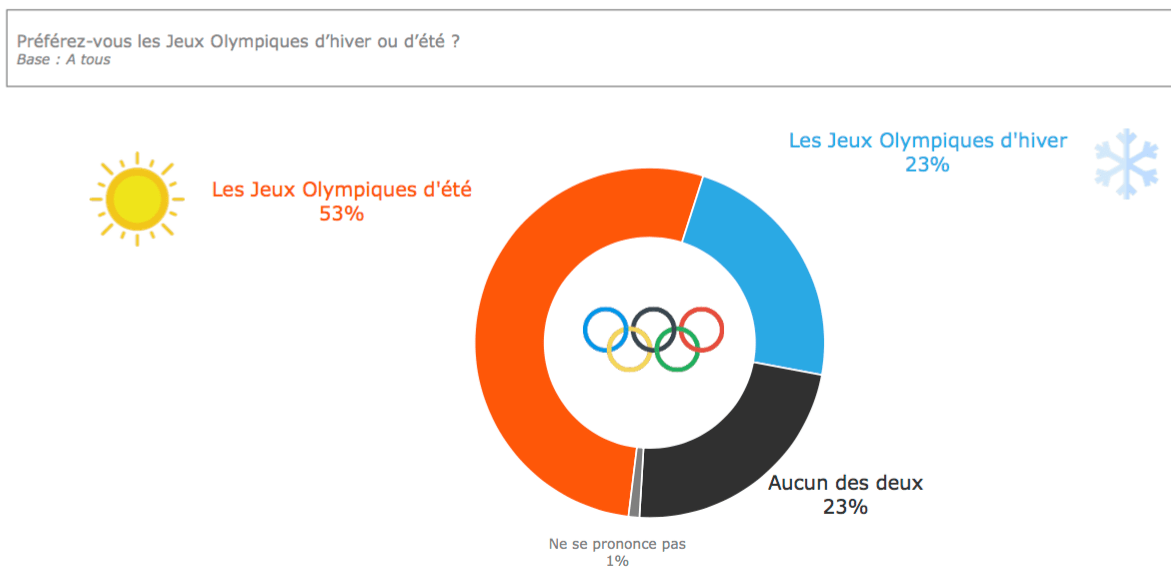The height and width of the screenshot is (573, 1171).
Task: Click the blue snowflake icon
Action: coord(1126,164)
